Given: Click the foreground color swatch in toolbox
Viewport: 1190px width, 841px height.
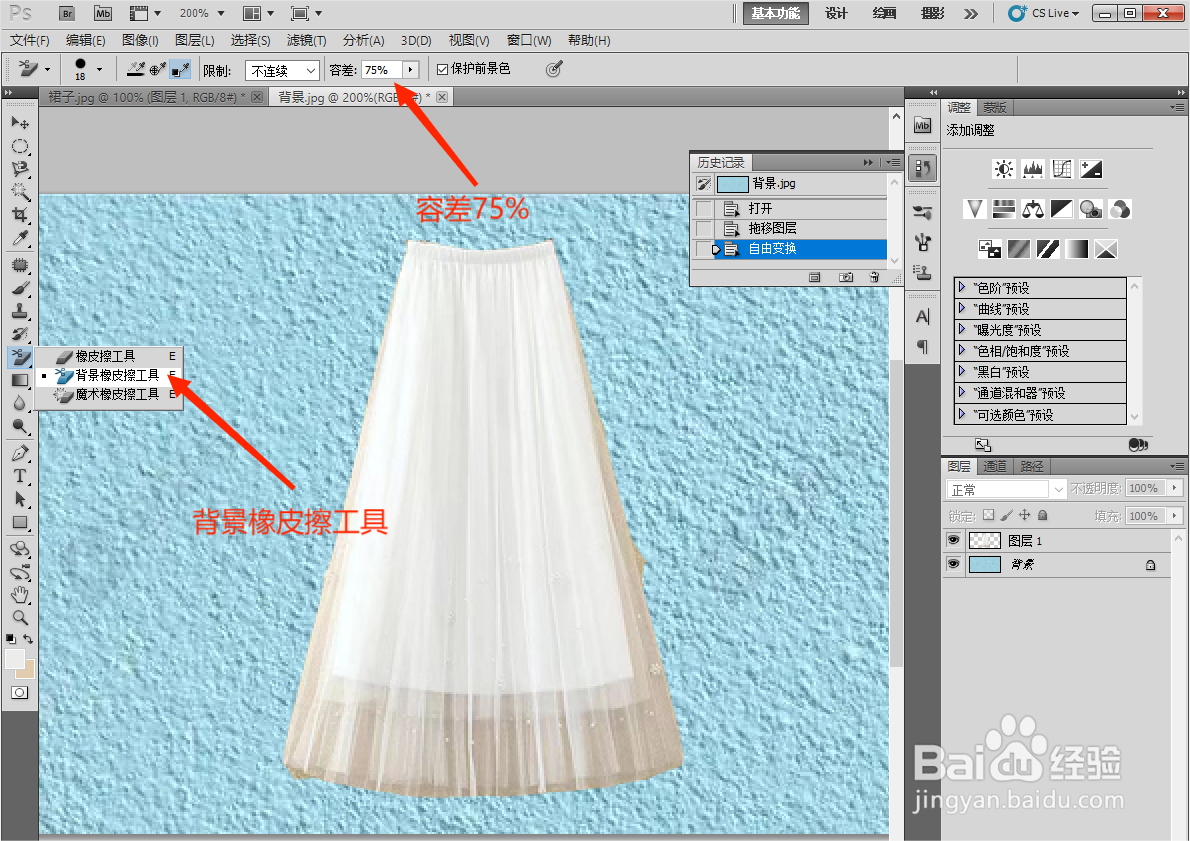Looking at the screenshot, I should click(x=14, y=659).
